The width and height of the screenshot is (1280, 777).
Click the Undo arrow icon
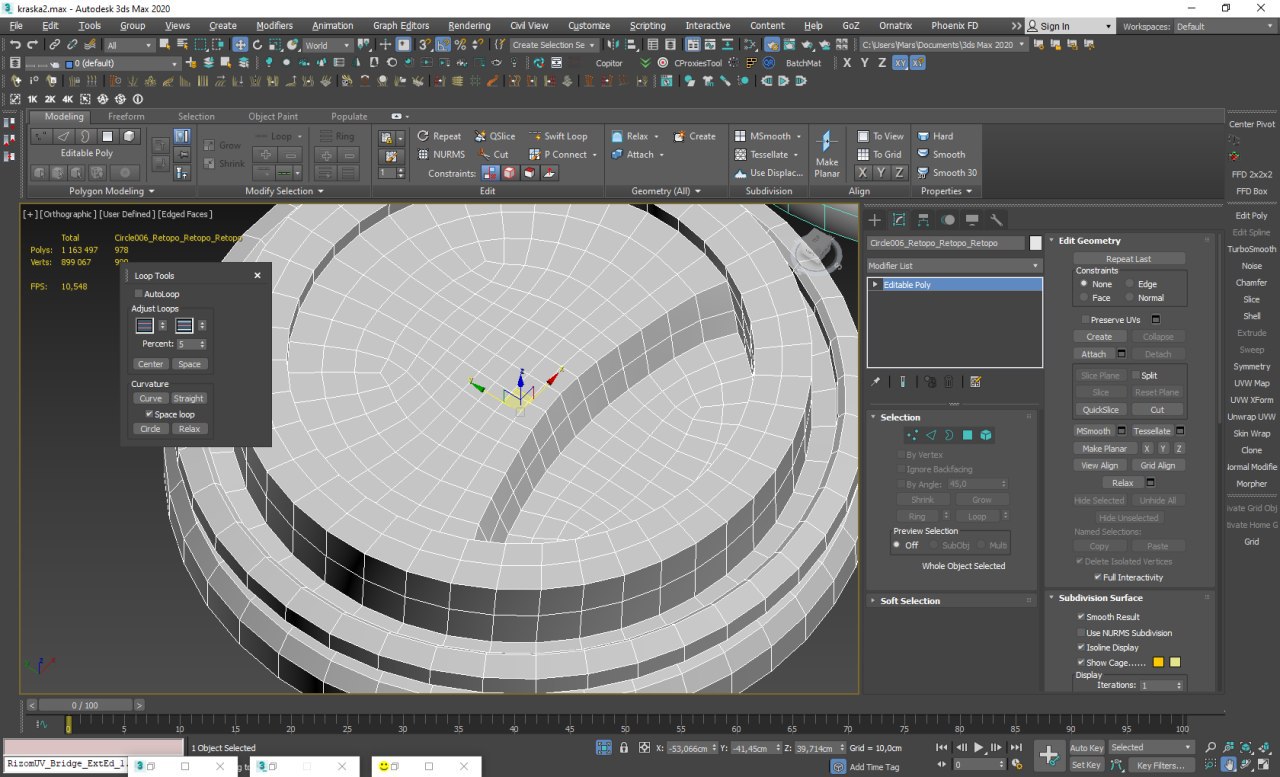click(x=15, y=45)
